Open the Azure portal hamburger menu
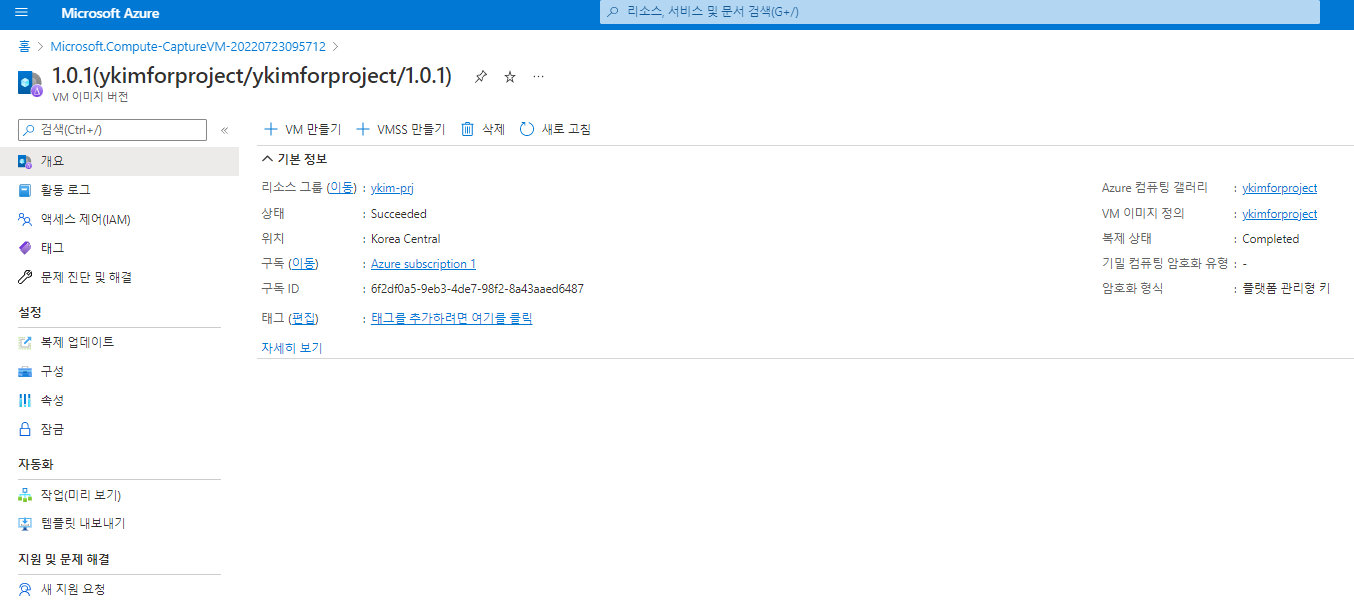The width and height of the screenshot is (1354, 609). (x=21, y=13)
